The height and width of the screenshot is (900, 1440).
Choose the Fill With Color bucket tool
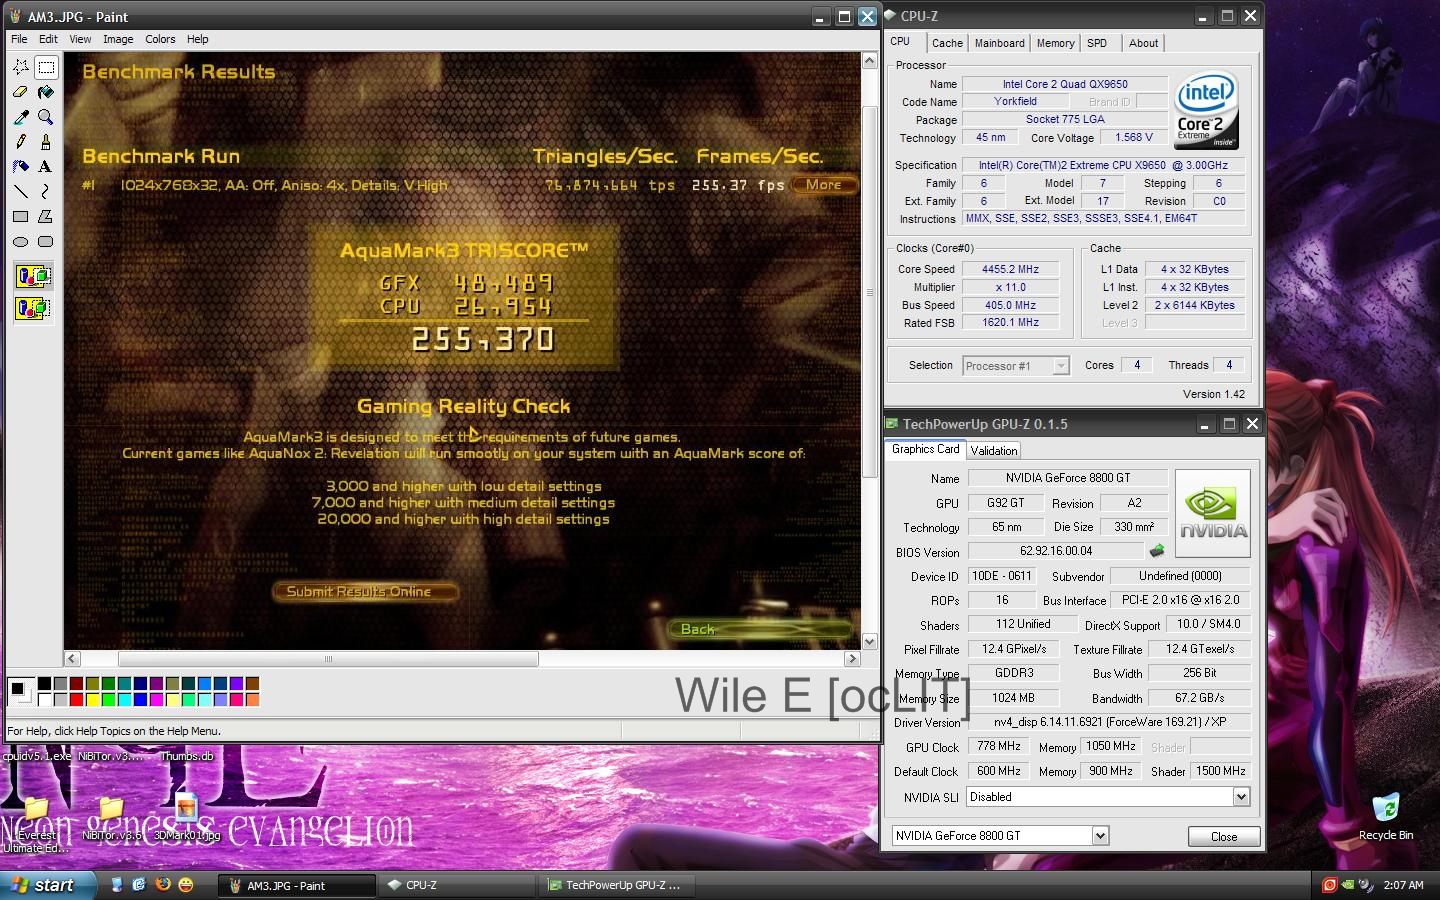pos(46,92)
